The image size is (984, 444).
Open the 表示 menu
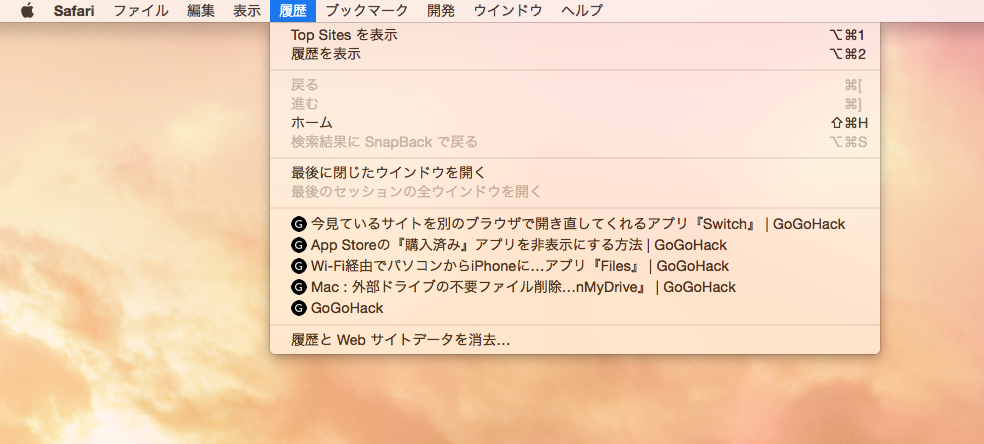click(247, 11)
